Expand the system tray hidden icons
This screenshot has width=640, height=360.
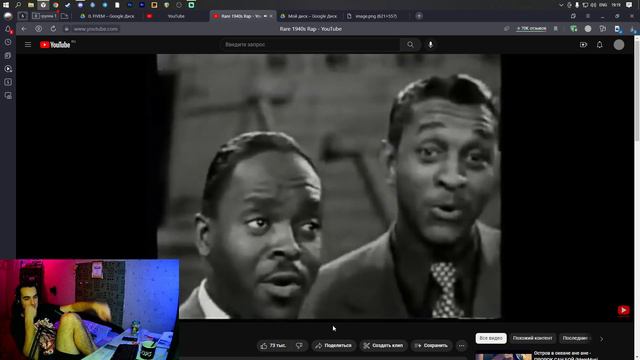tap(561, 5)
